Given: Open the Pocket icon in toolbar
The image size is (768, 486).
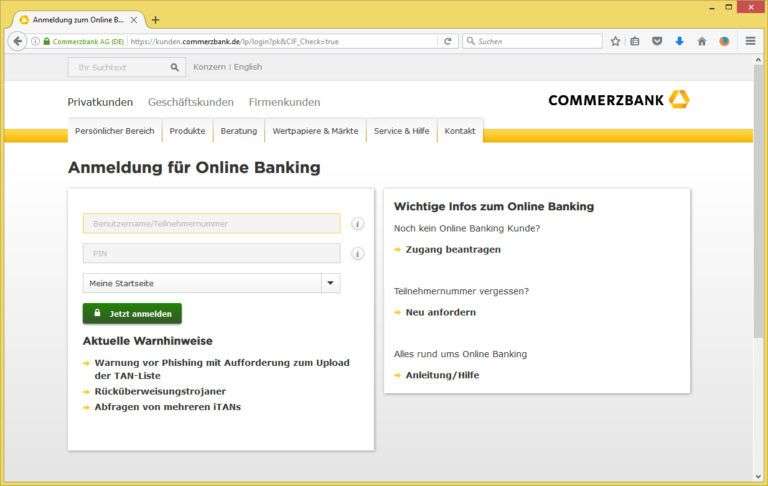Looking at the screenshot, I should click(x=657, y=41).
